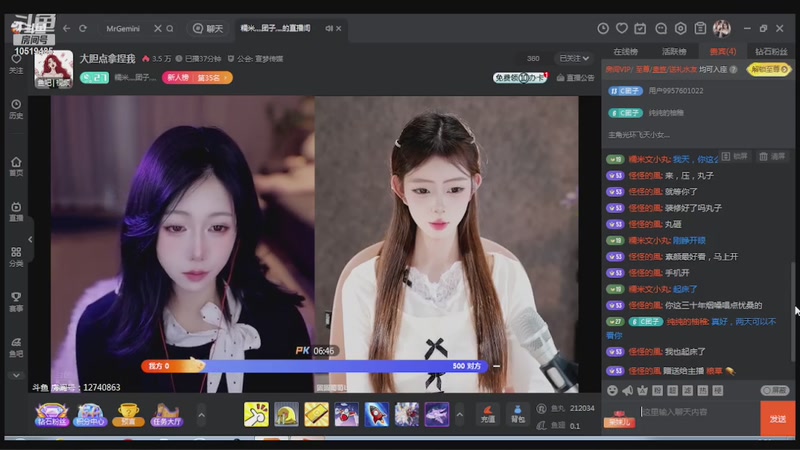Clear the MrGemini search text
Viewport: 800px width, 450px height.
(158, 29)
